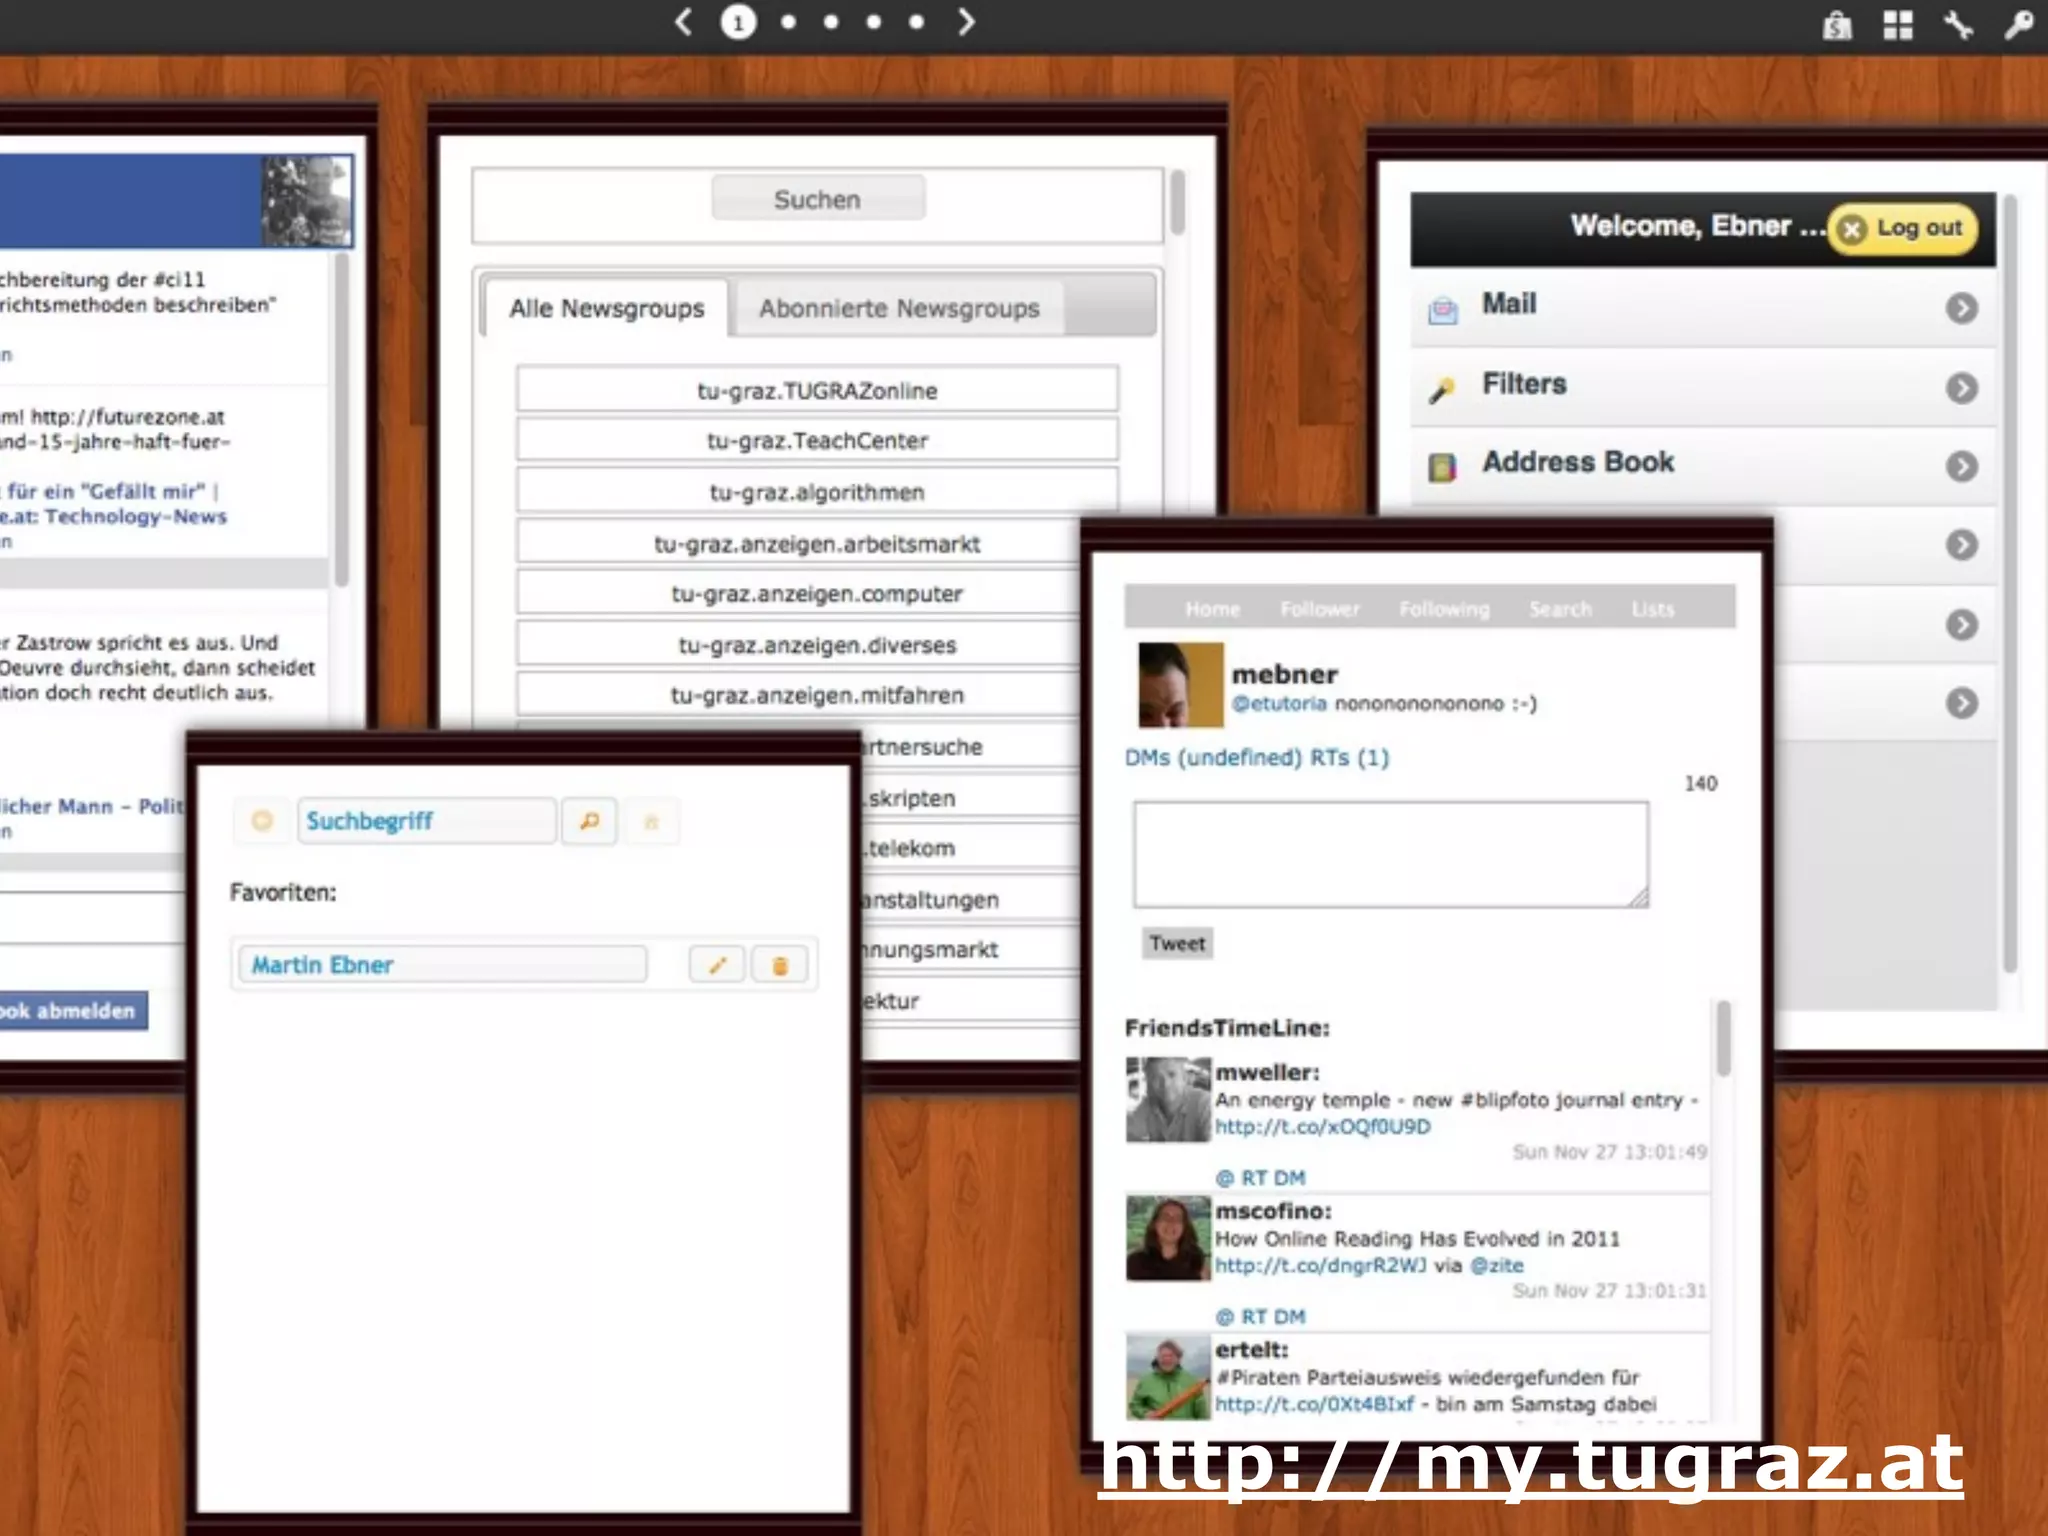Select the third page indicator dot
Viewport: 2048px width, 1536px height.
click(831, 22)
